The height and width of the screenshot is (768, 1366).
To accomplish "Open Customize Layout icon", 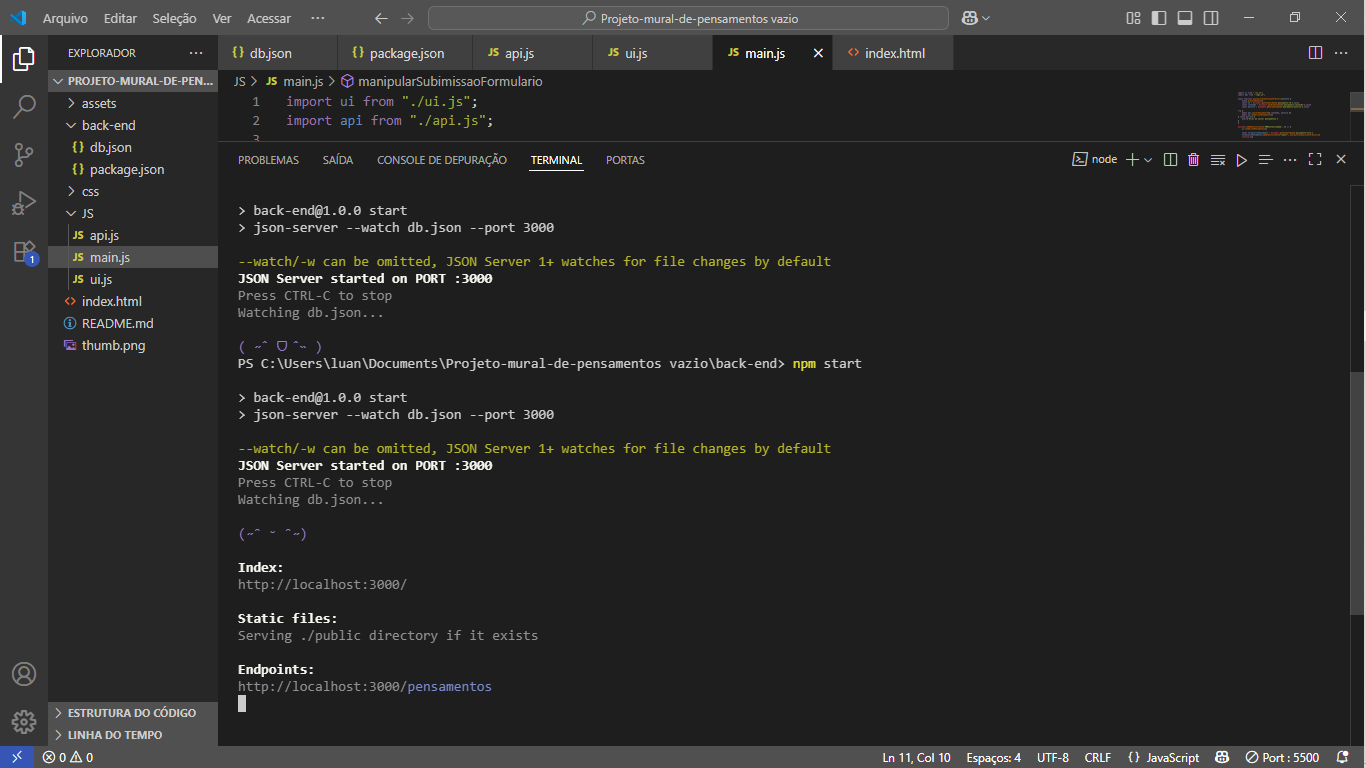I will 1133,18.
